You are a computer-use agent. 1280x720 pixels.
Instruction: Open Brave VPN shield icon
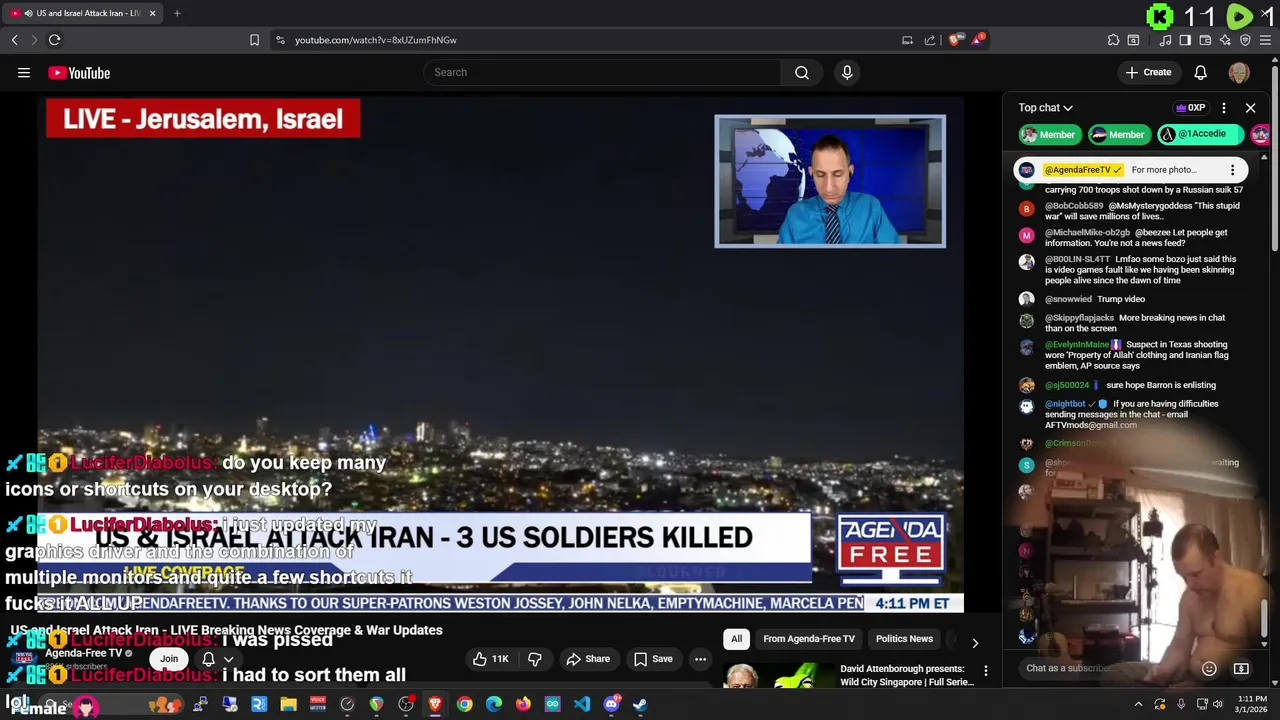pos(1245,40)
